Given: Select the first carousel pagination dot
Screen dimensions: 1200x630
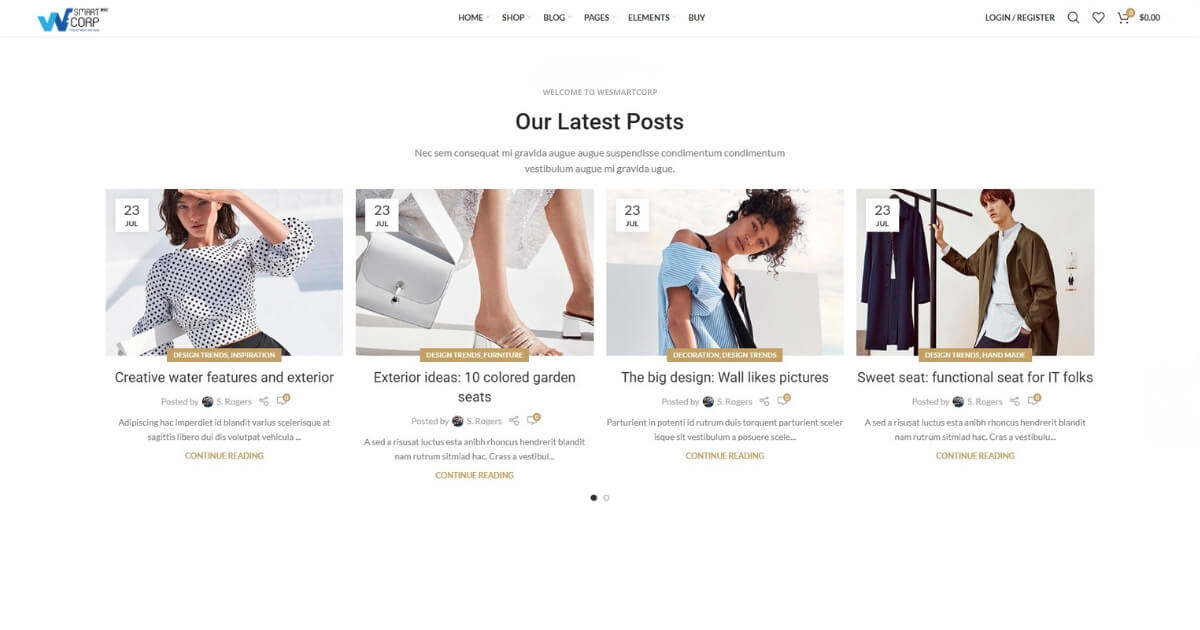Looking at the screenshot, I should 594,497.
